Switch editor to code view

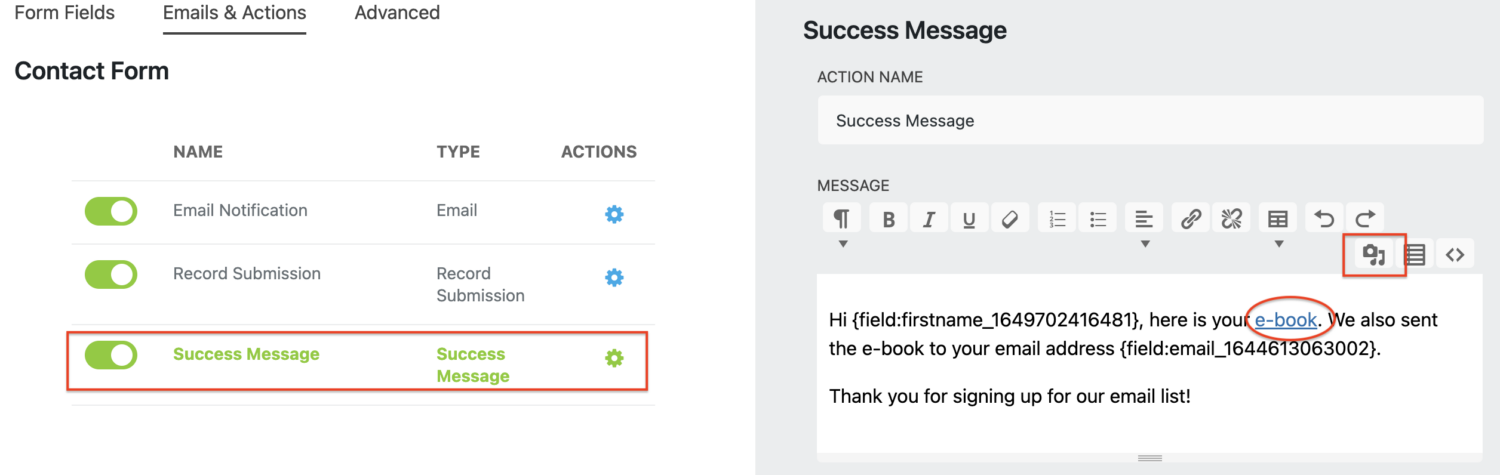[x=1455, y=255]
